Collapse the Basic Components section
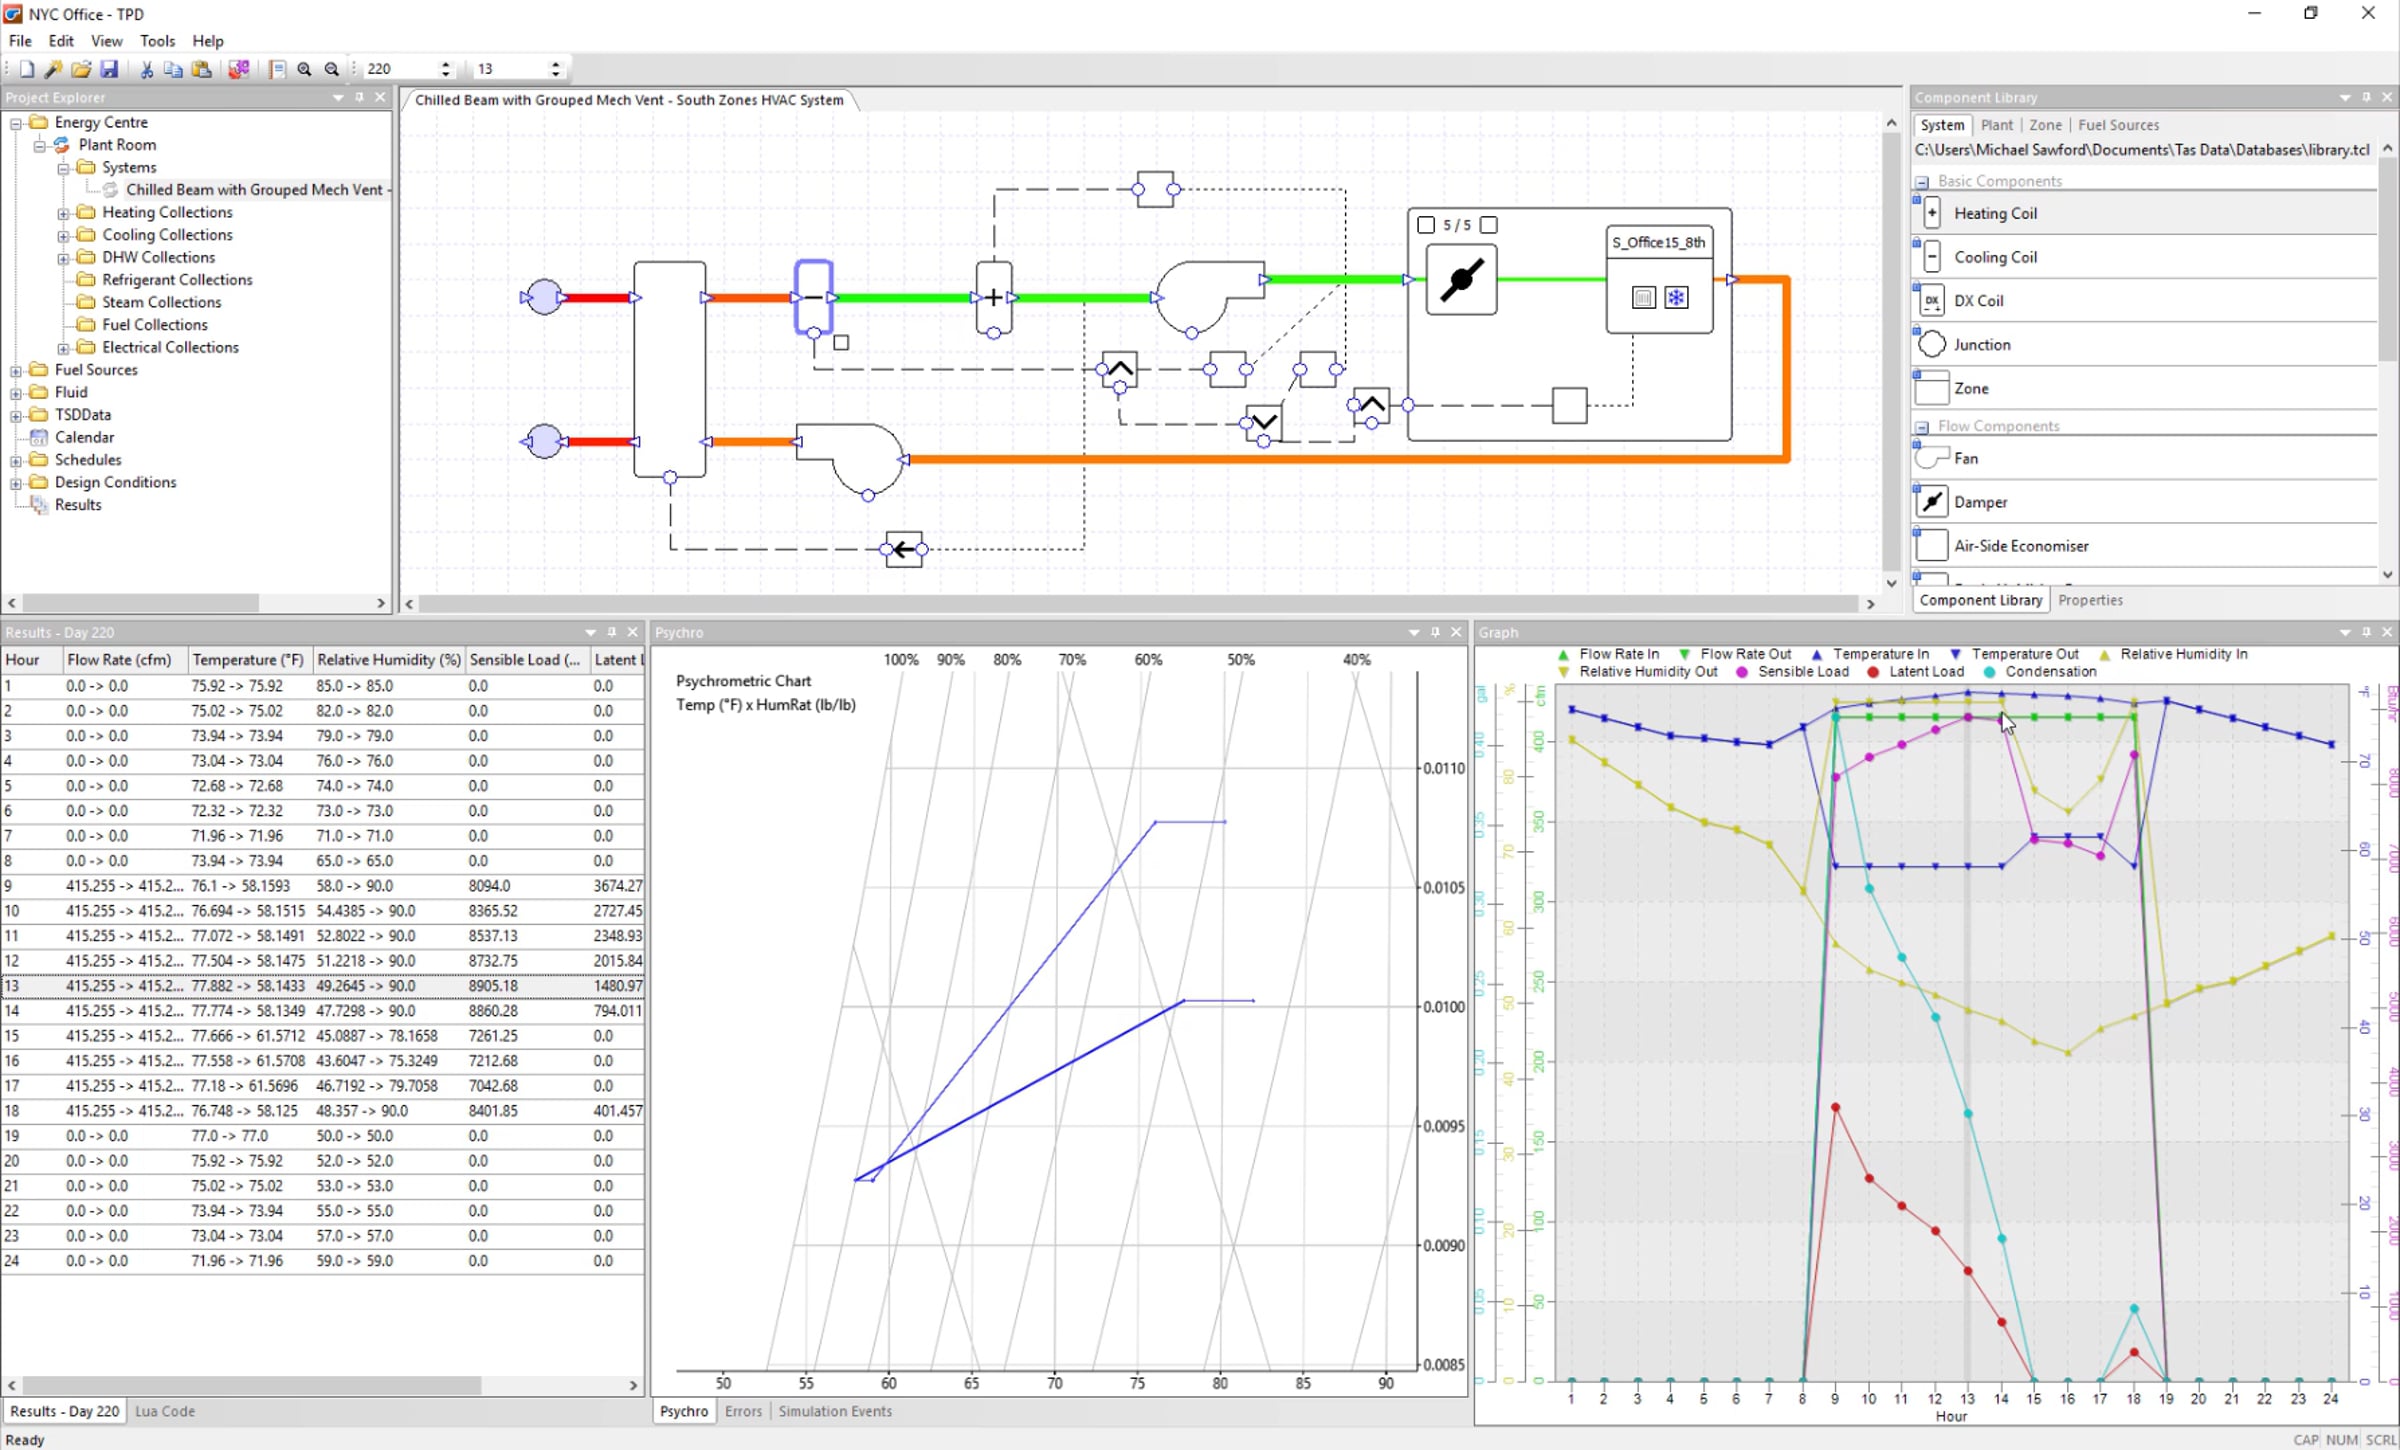 click(1922, 182)
